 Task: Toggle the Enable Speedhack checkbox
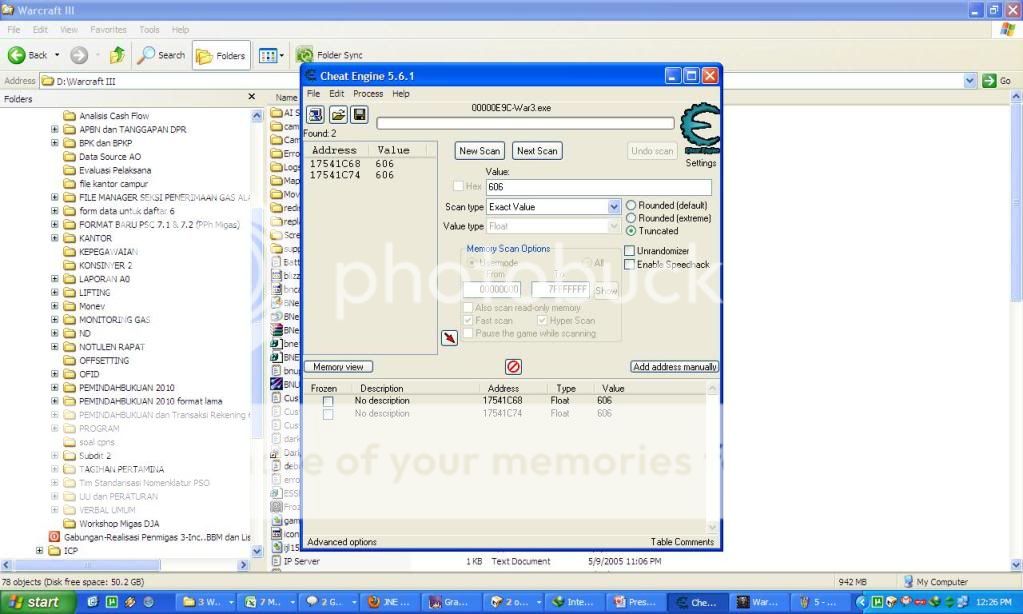pos(629,265)
